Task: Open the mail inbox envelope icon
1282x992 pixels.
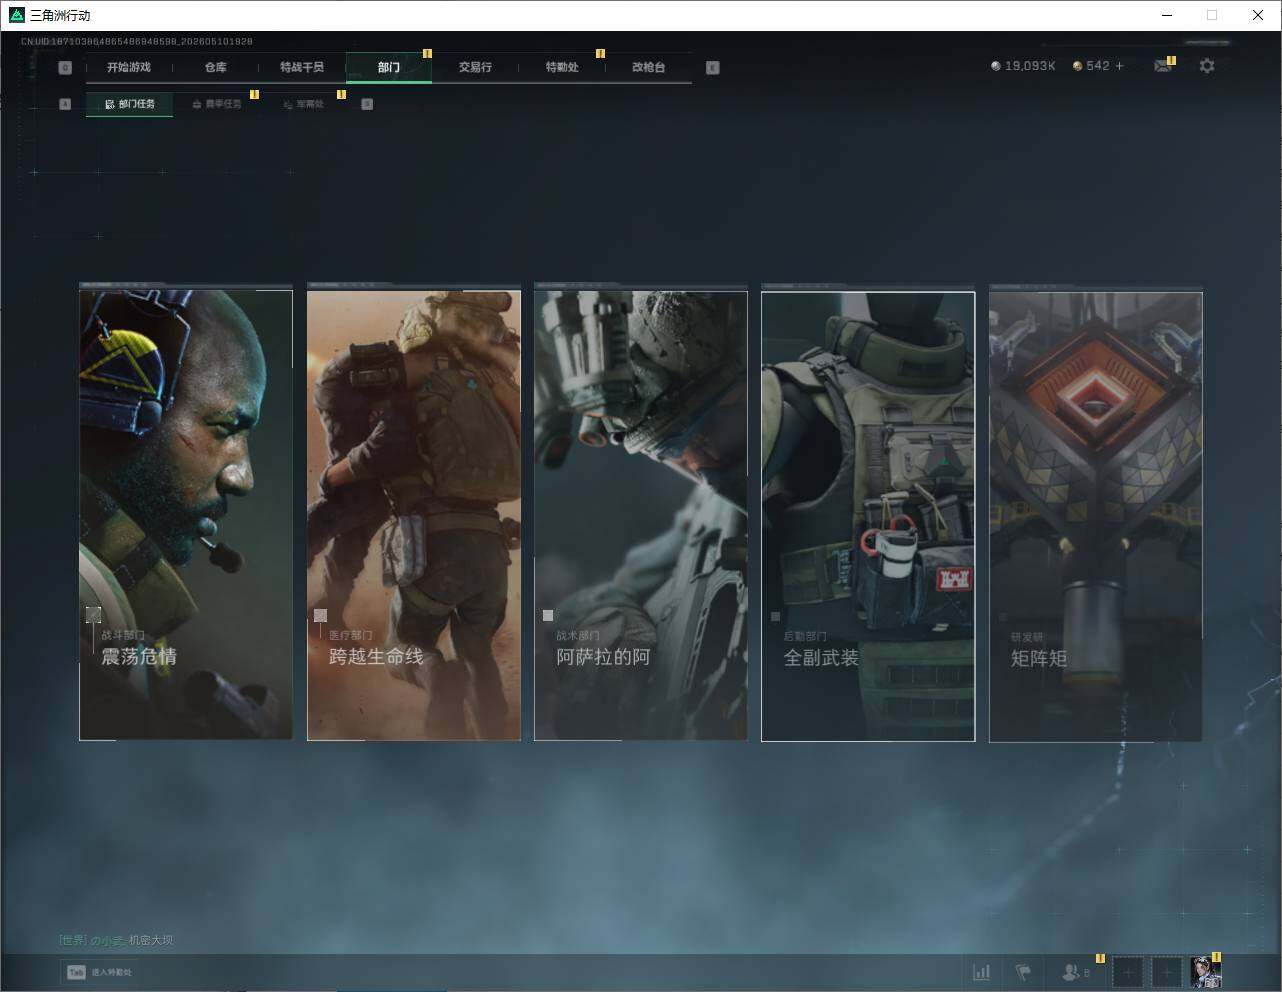Action: [1162, 66]
